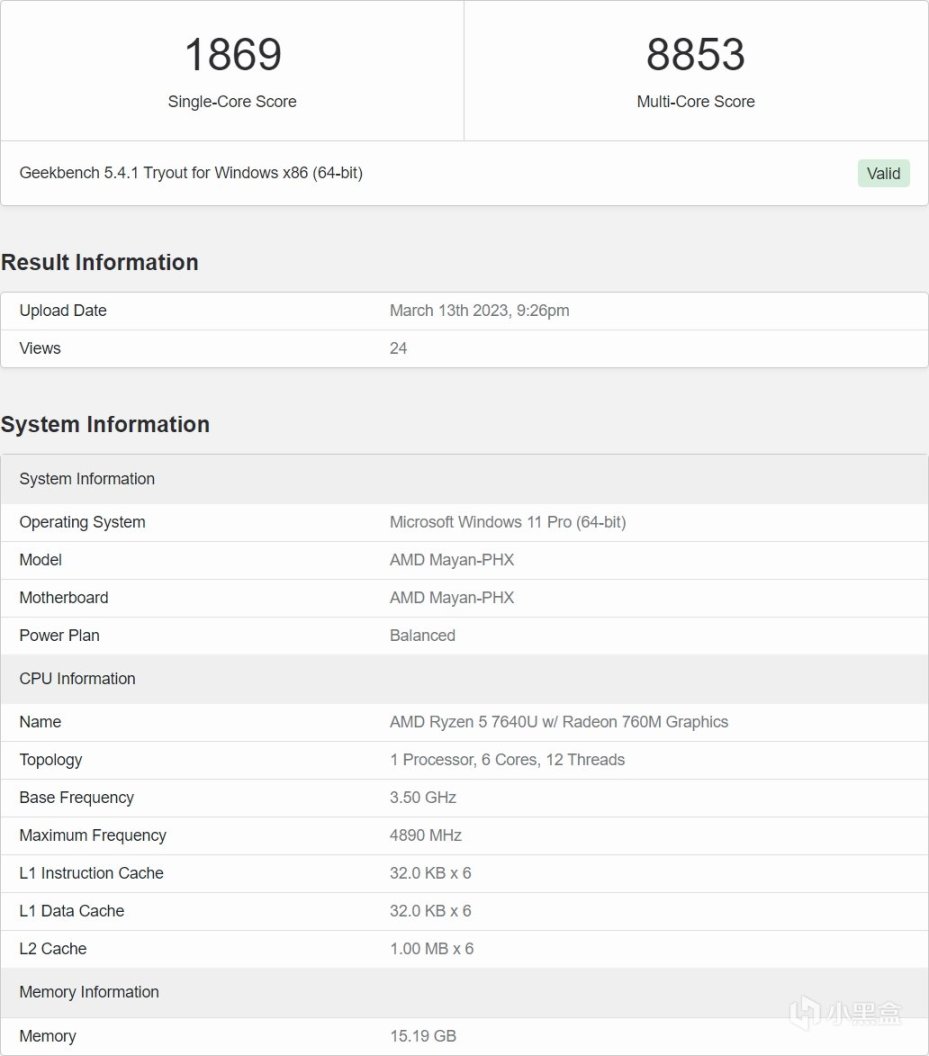929x1056 pixels.
Task: Click the Motherboard row label
Action: (64, 598)
